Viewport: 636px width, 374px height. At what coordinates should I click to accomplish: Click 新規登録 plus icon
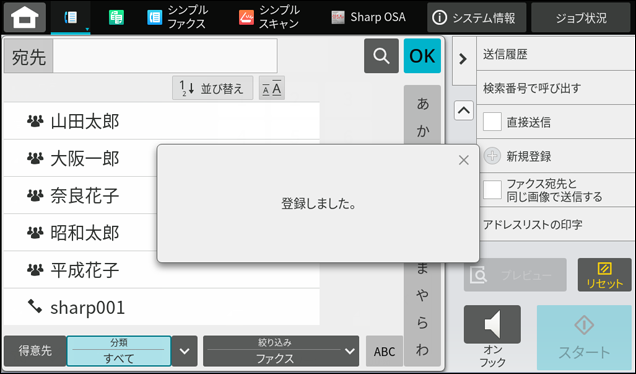492,156
